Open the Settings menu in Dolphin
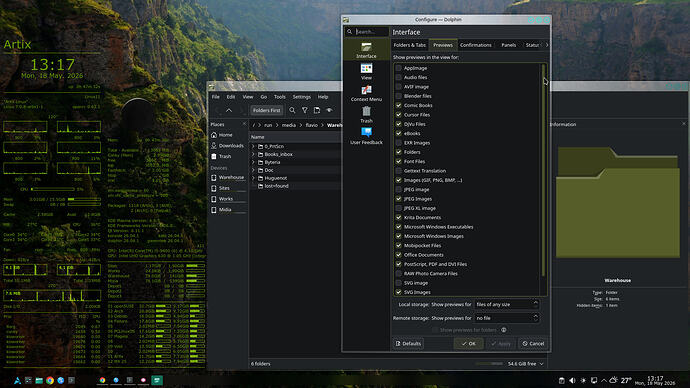The width and height of the screenshot is (690, 388). tap(301, 97)
